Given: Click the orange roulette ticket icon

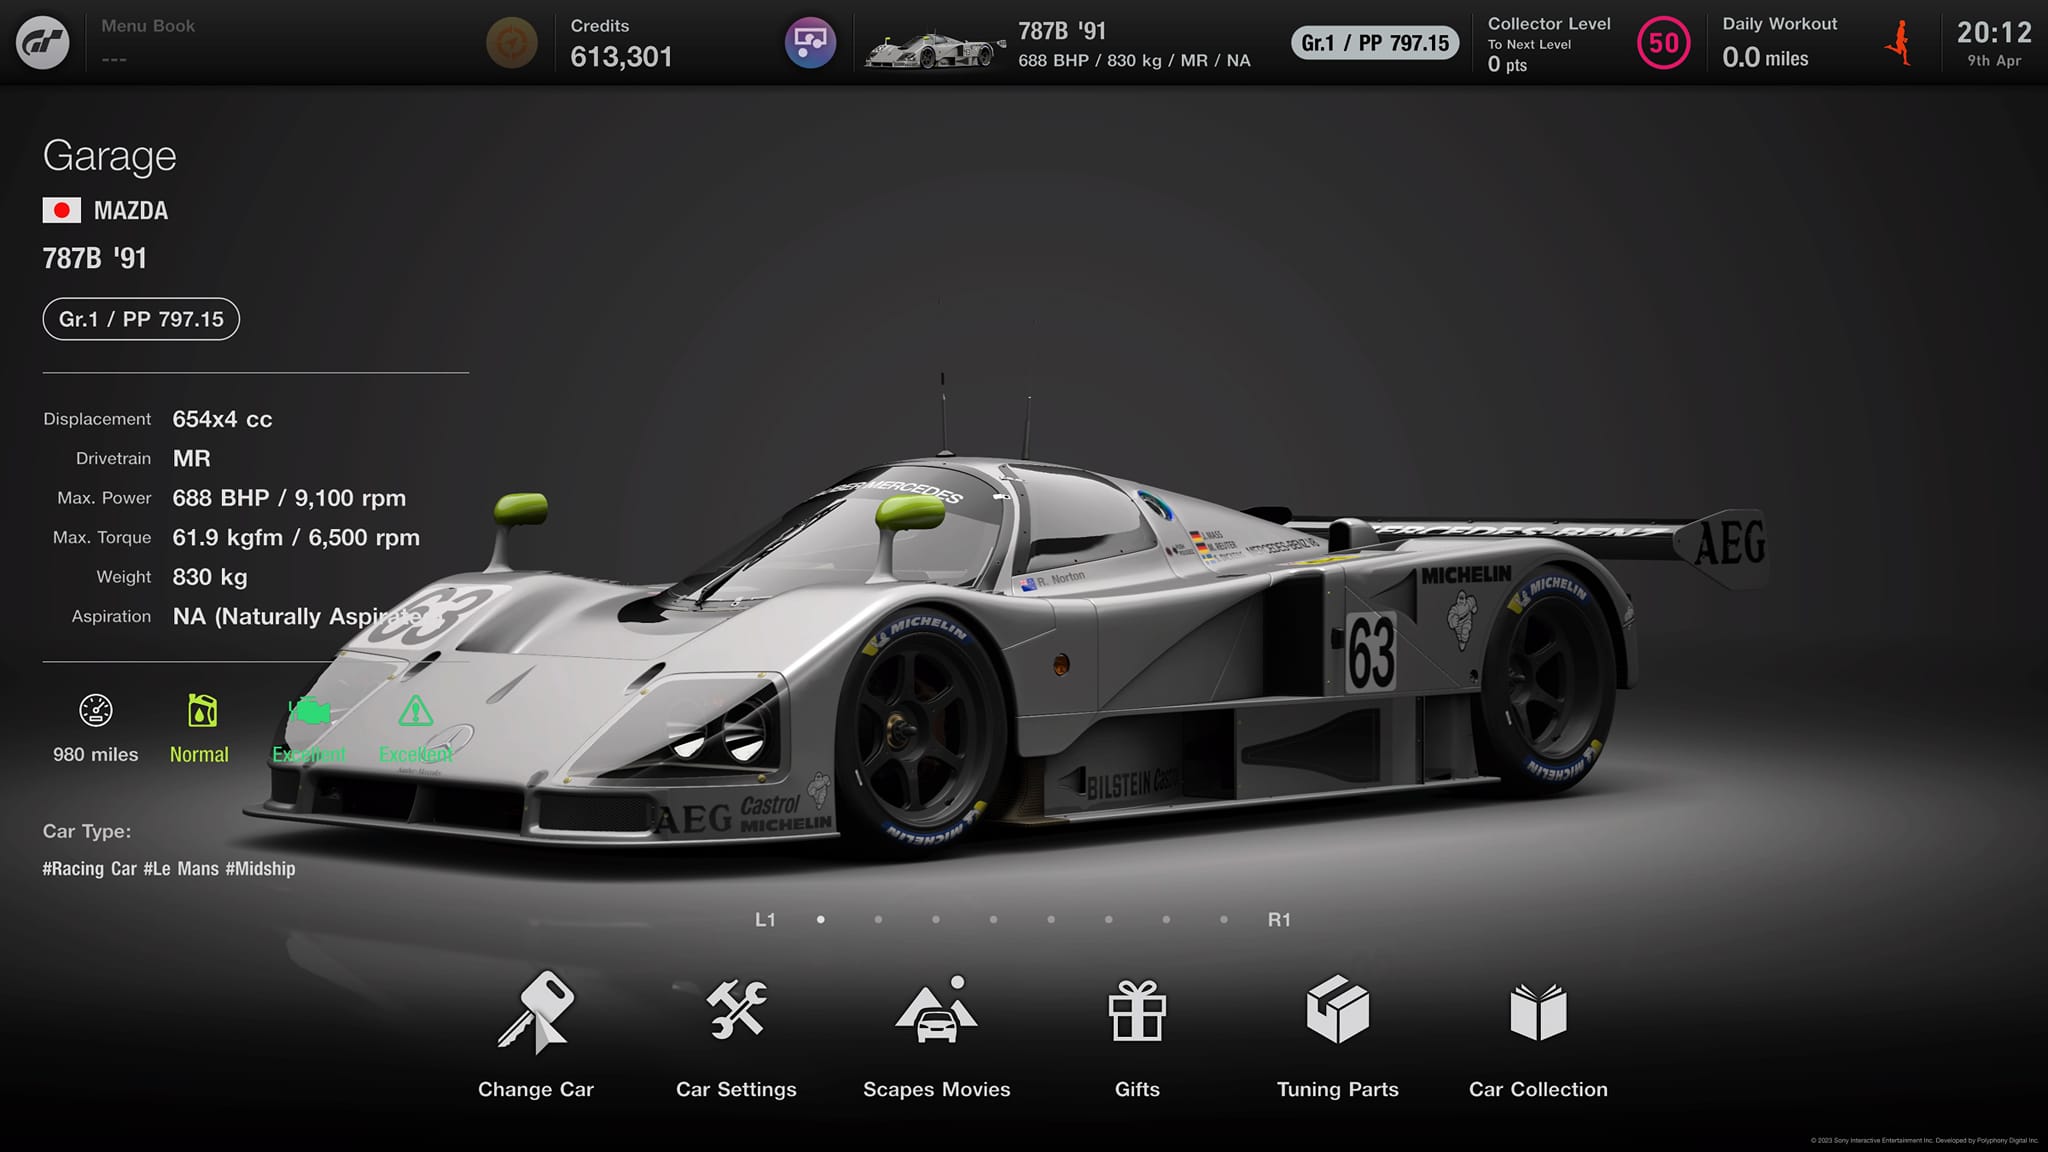Looking at the screenshot, I should click(511, 42).
